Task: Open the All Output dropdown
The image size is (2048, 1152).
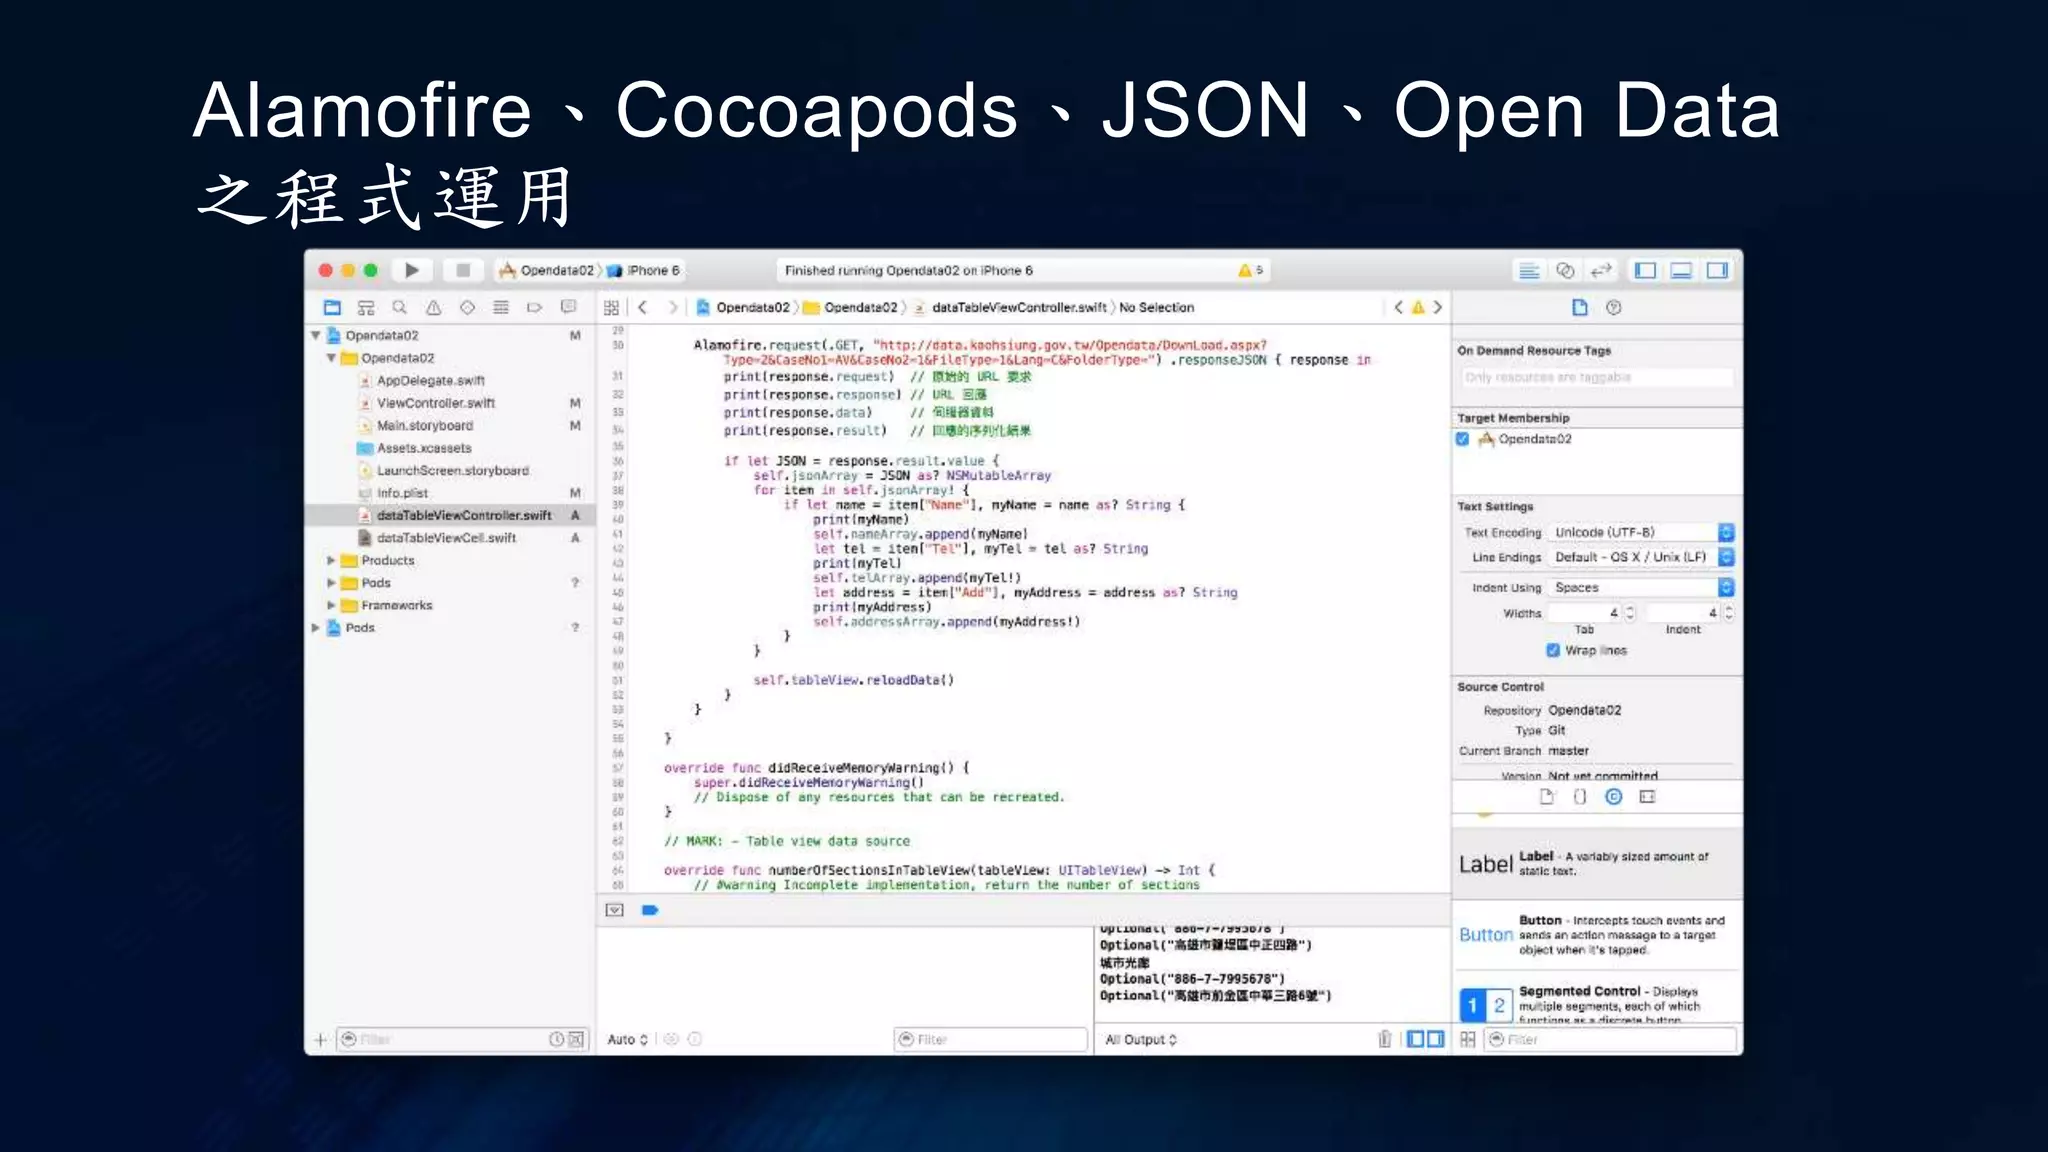Action: click(1140, 1040)
